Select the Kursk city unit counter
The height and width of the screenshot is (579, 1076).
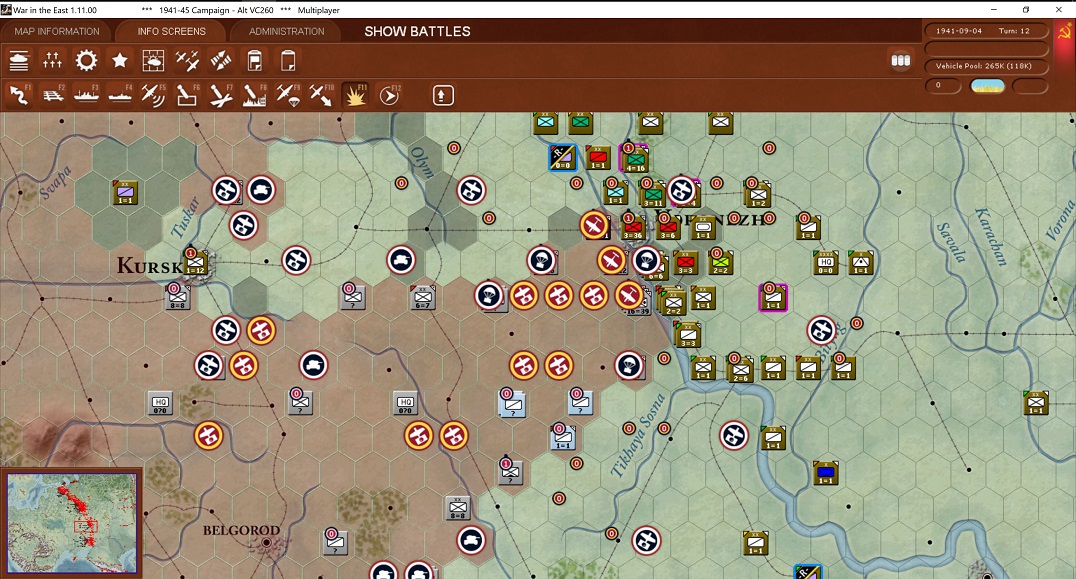[196, 263]
